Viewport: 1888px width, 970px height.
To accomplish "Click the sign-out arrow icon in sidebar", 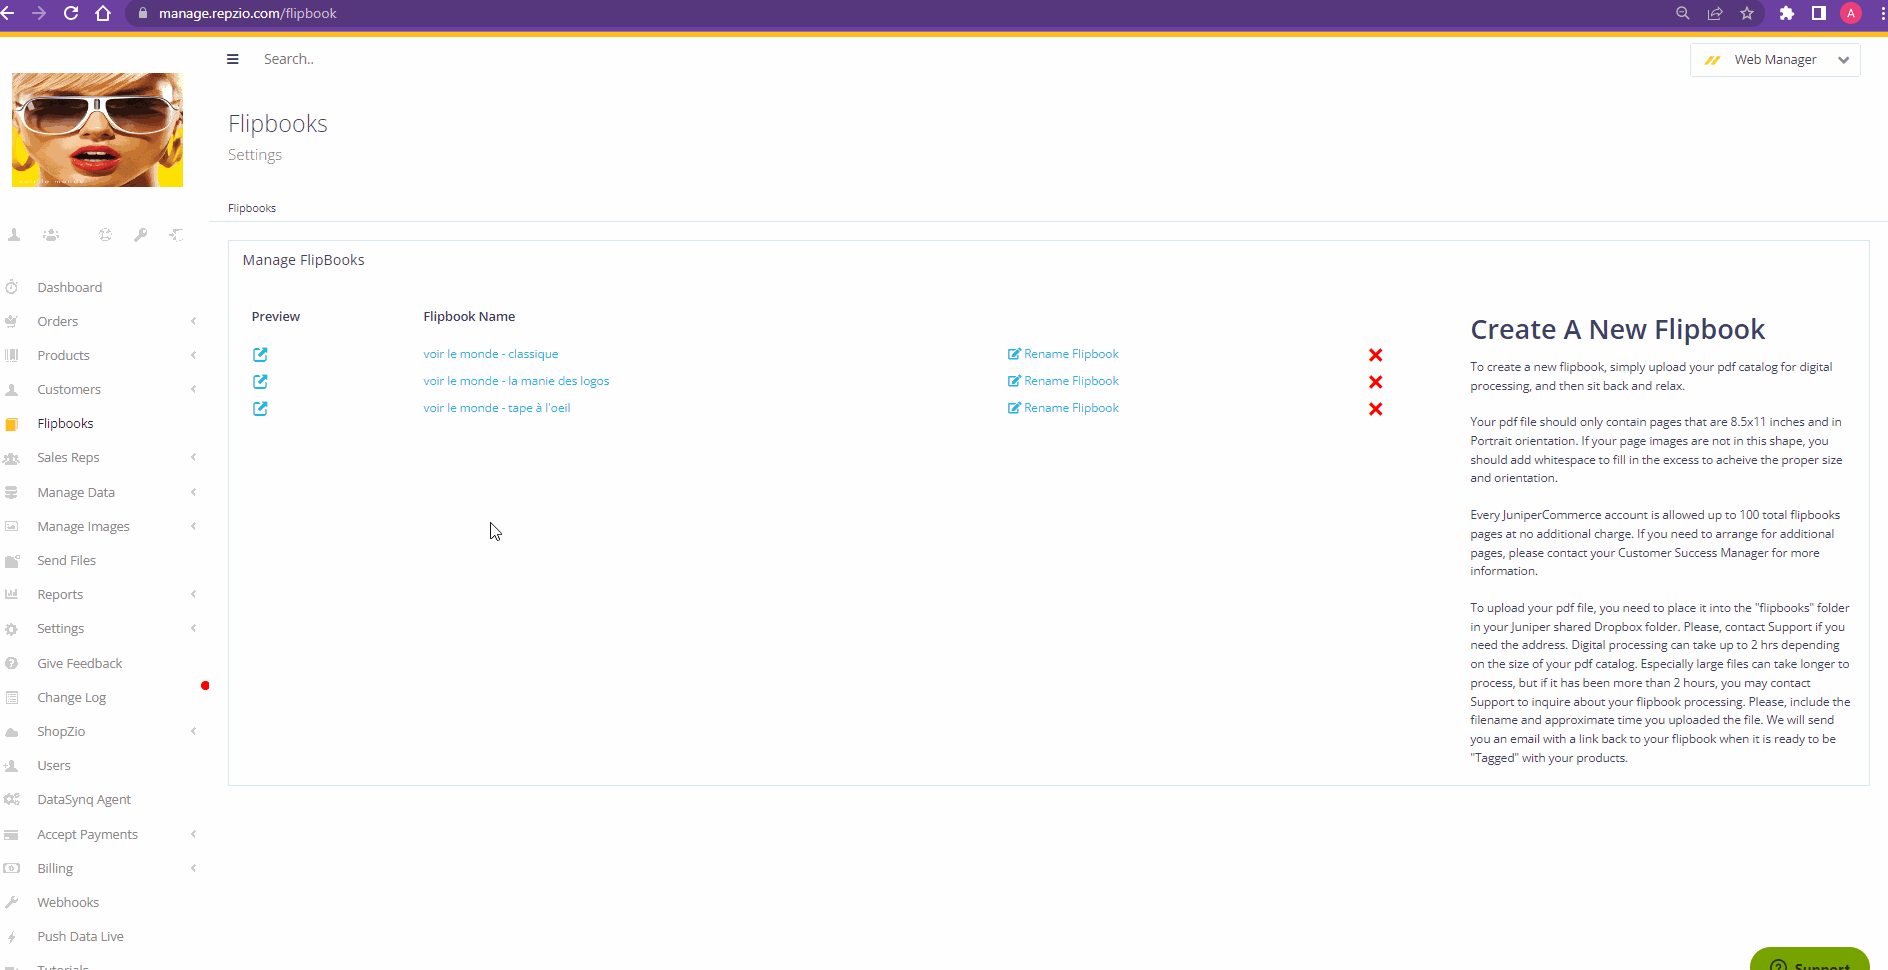I will [x=176, y=235].
